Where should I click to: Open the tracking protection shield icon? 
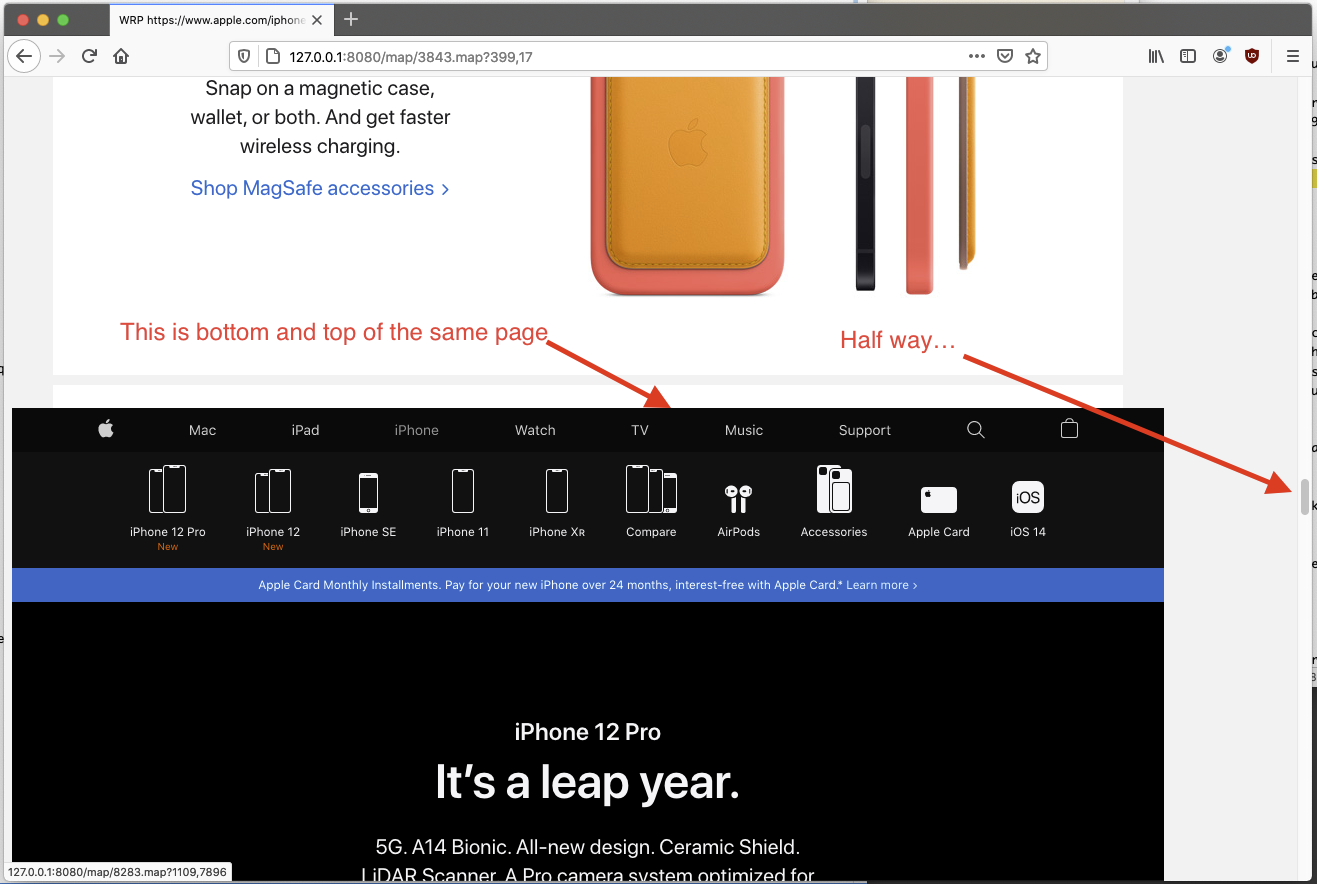[x=244, y=57]
